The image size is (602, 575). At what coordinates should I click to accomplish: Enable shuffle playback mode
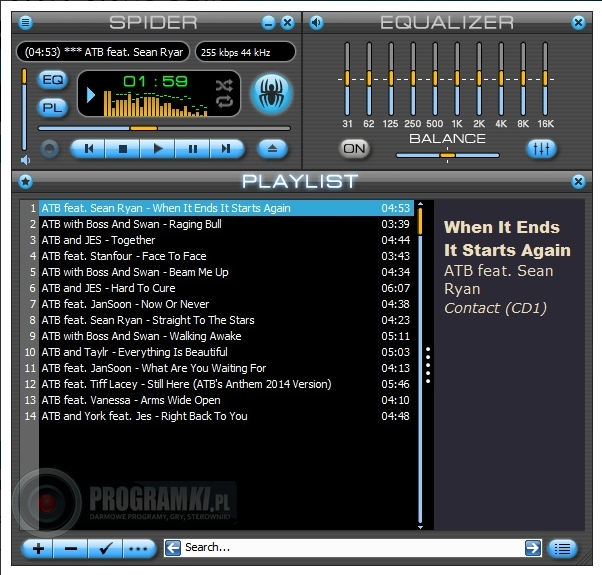224,85
